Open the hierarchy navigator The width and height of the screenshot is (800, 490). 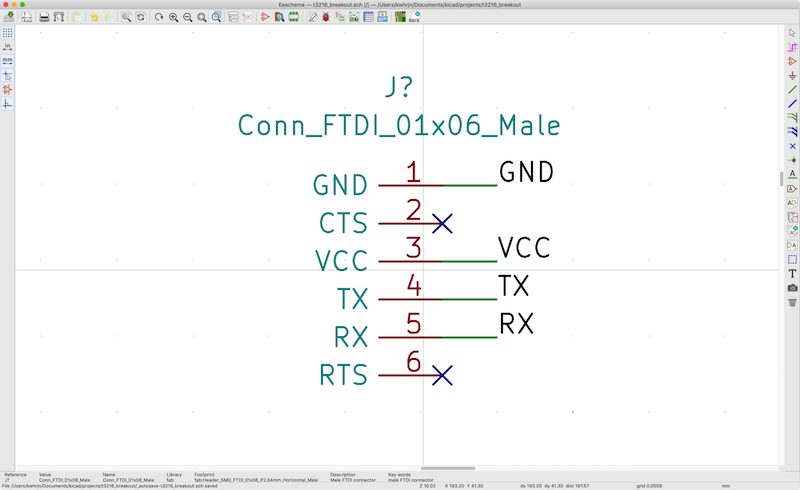pos(233,17)
